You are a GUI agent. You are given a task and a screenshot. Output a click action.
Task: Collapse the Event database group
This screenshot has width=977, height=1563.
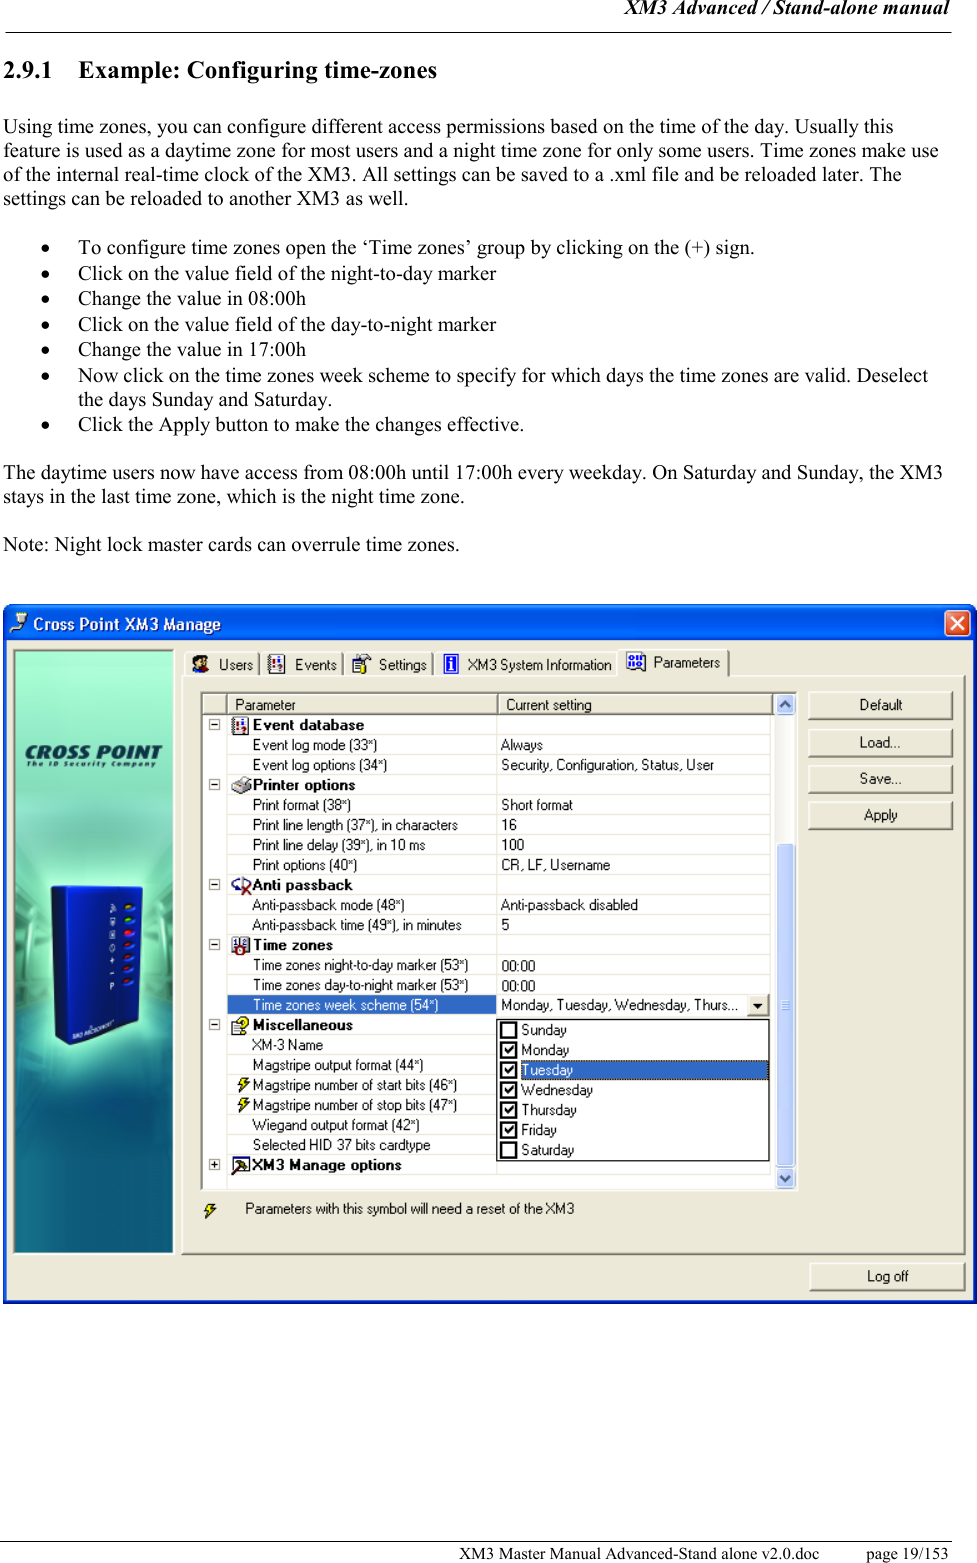[214, 724]
